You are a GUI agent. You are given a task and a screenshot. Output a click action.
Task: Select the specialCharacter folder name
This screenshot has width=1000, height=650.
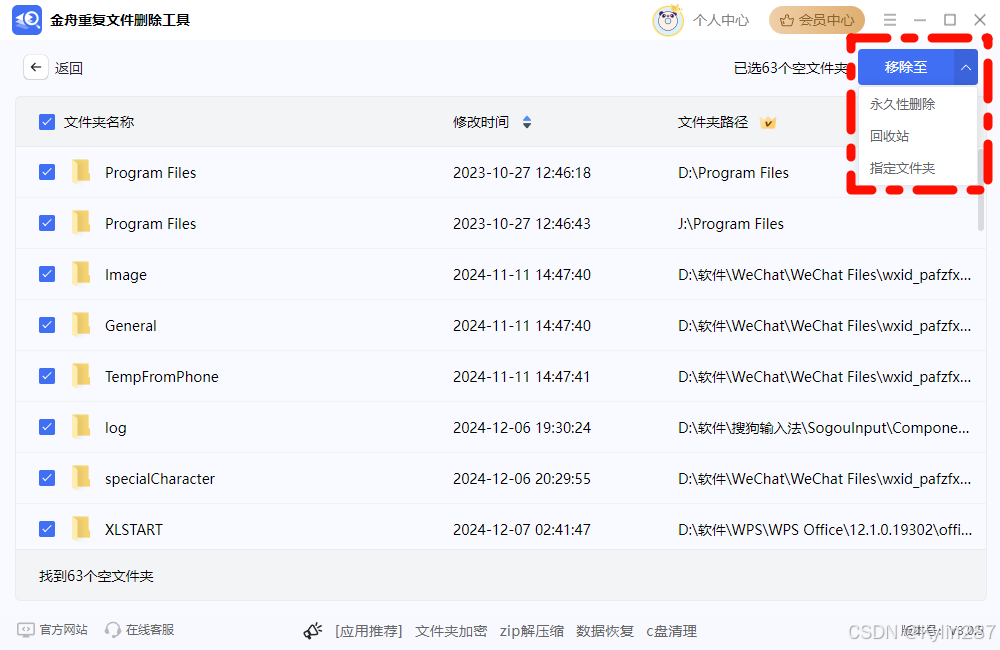pyautogui.click(x=160, y=479)
